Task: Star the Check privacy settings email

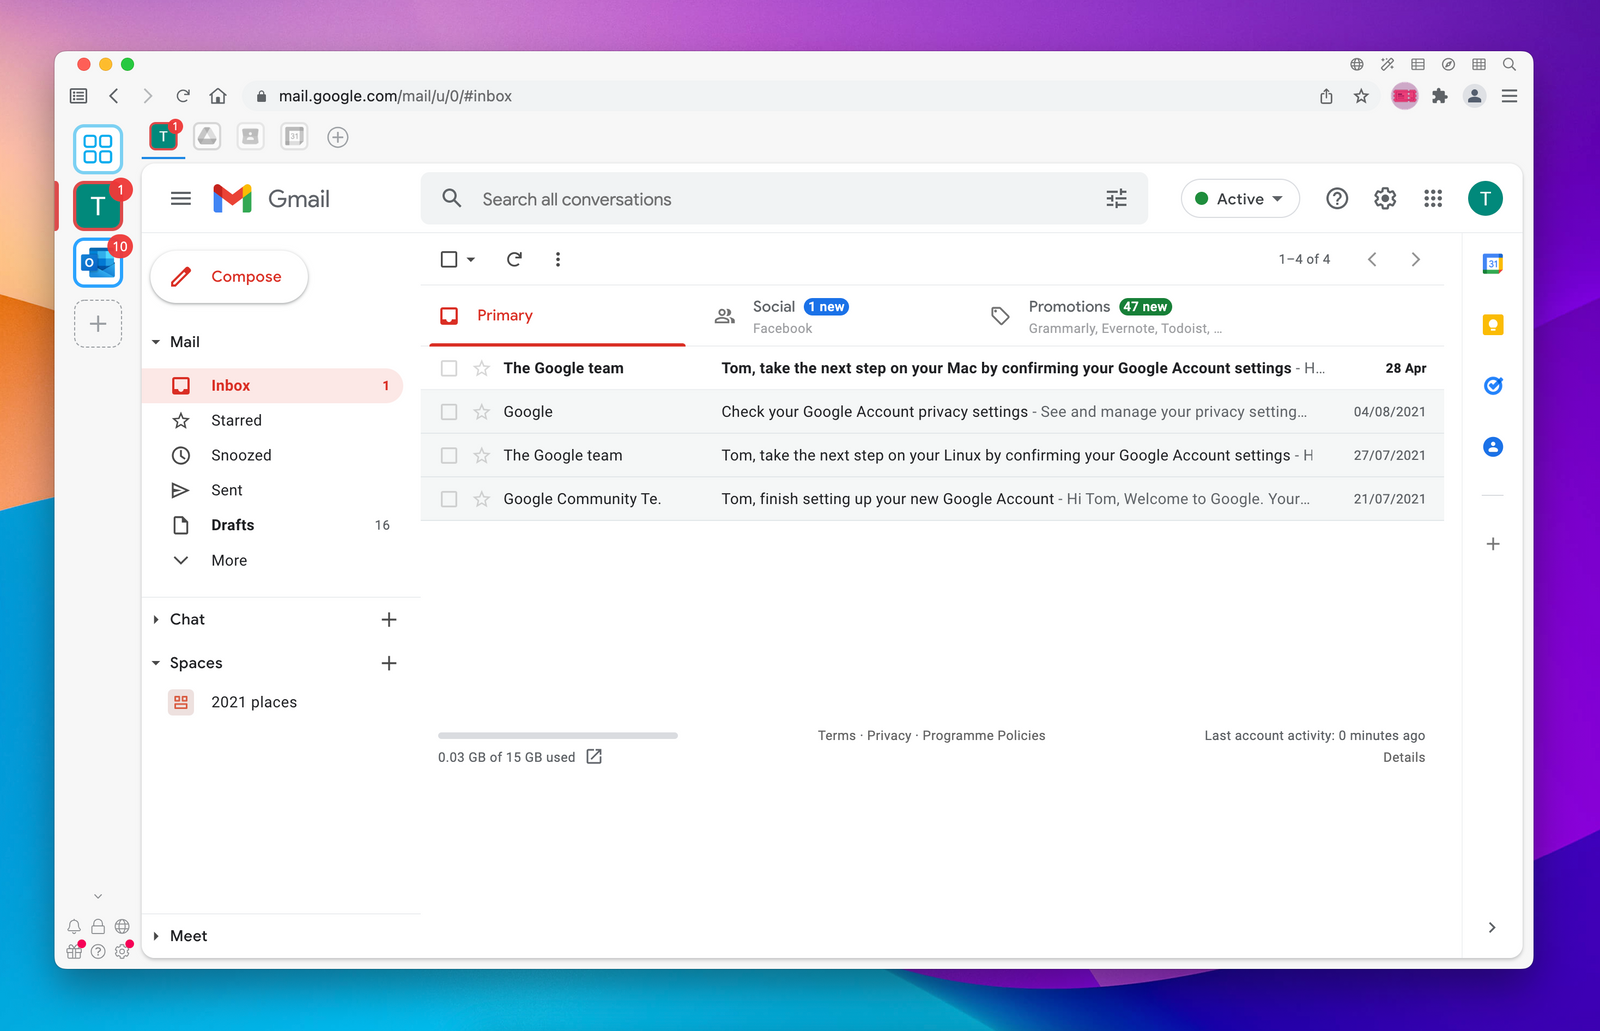Action: 482,412
